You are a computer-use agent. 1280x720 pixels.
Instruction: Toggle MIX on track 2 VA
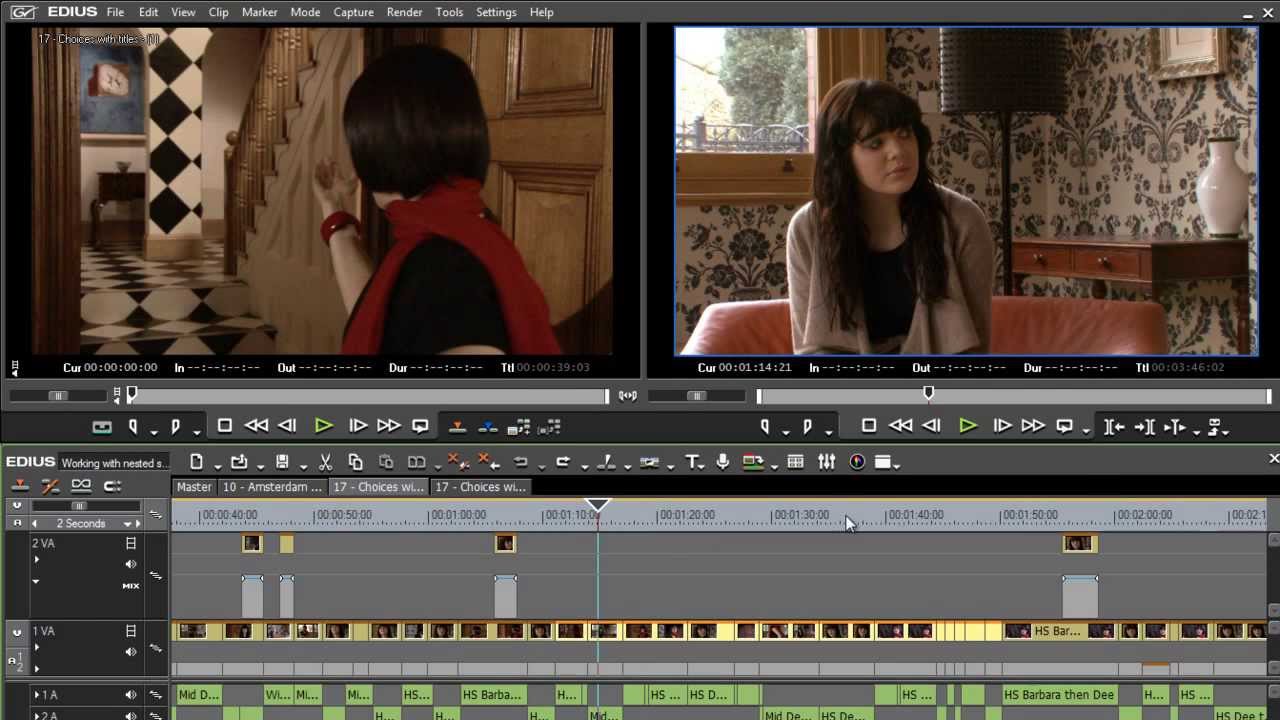pos(131,586)
